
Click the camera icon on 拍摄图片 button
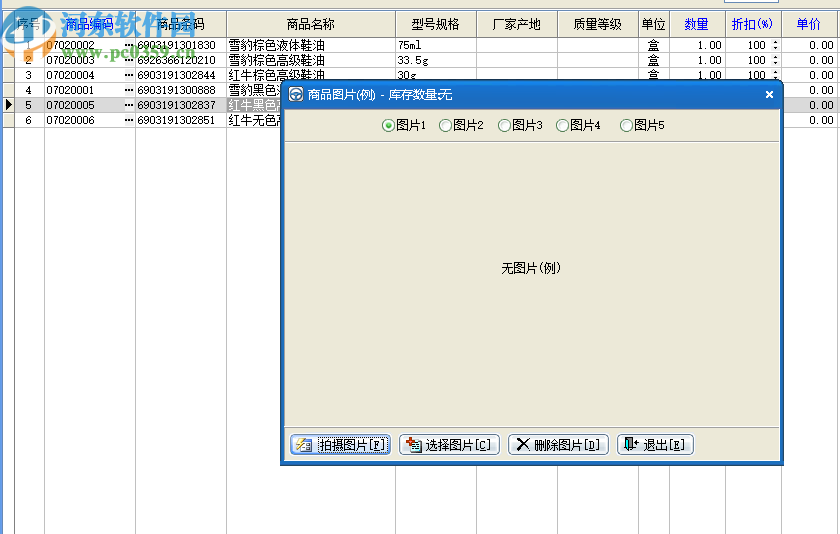(304, 445)
